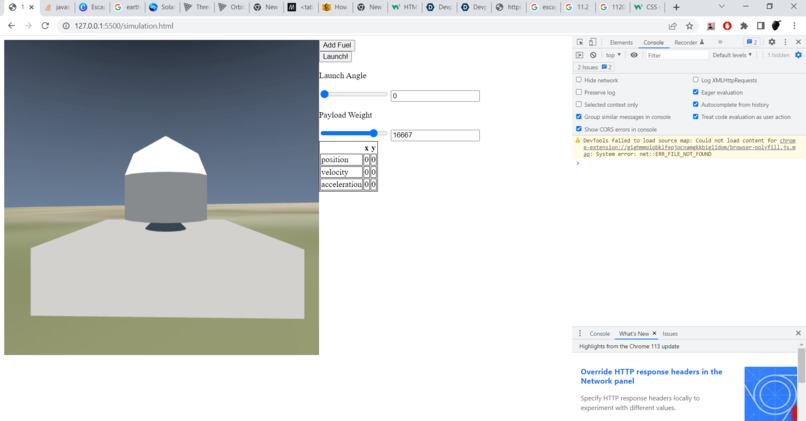This screenshot has width=806, height=421.
Task: Switch to the CSS browser tab
Action: pyautogui.click(x=647, y=7)
